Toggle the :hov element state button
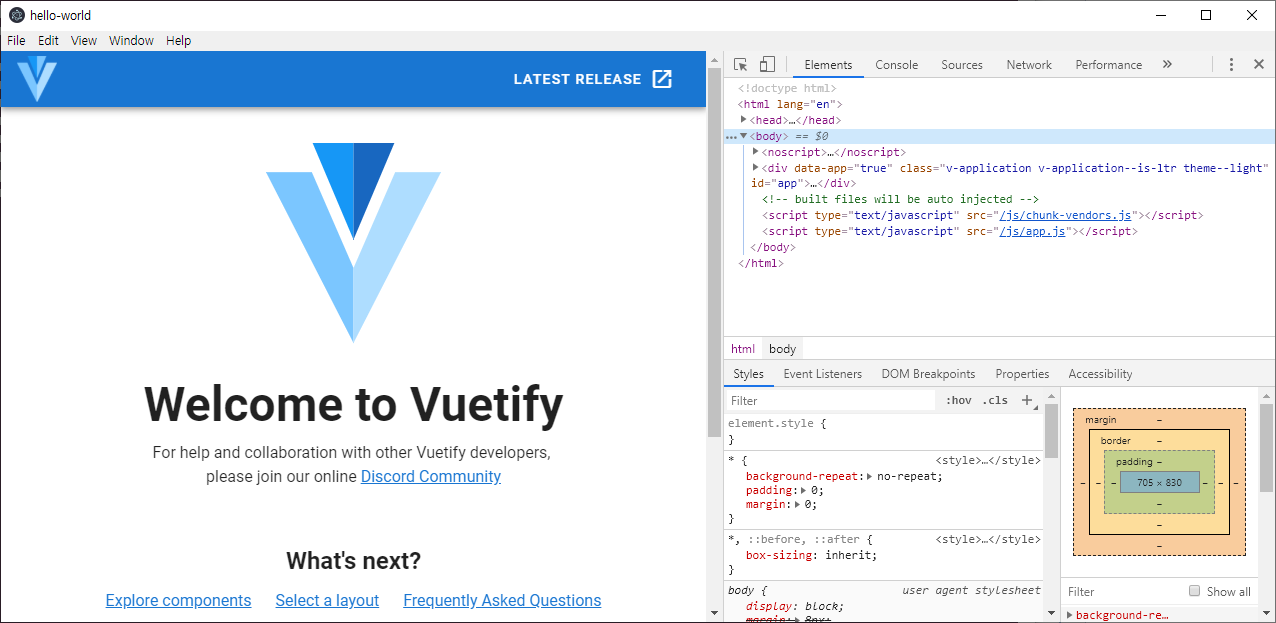This screenshot has height=623, width=1276. click(x=958, y=400)
